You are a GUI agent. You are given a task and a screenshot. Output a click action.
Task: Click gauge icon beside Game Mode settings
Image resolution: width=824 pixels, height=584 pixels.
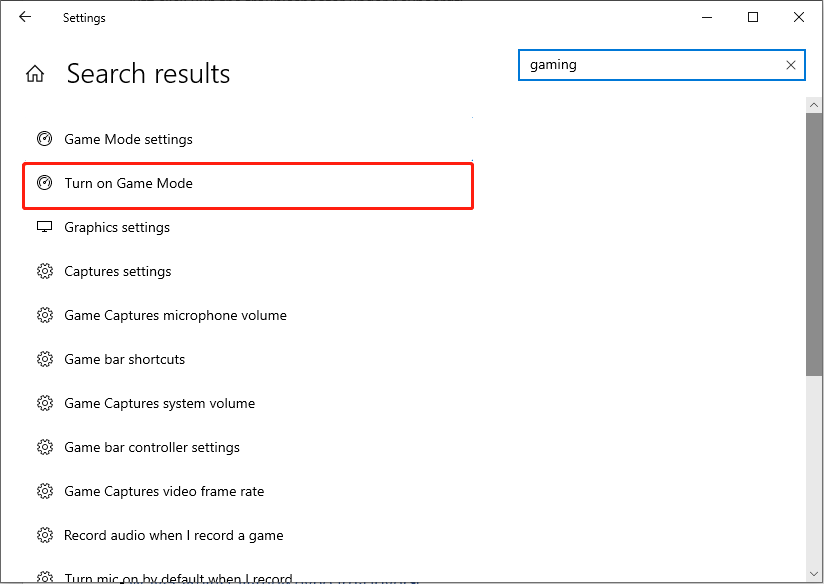[x=45, y=139]
